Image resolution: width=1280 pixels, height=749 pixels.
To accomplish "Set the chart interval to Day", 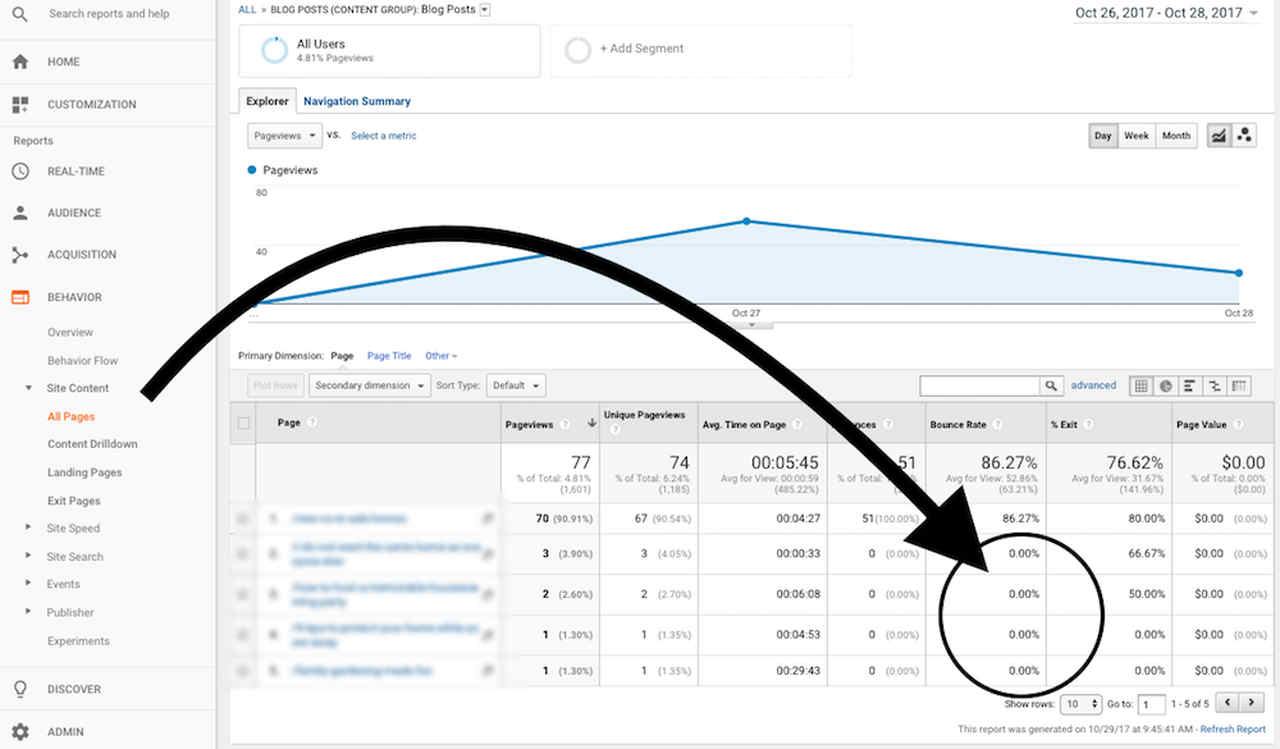I will pos(1102,136).
